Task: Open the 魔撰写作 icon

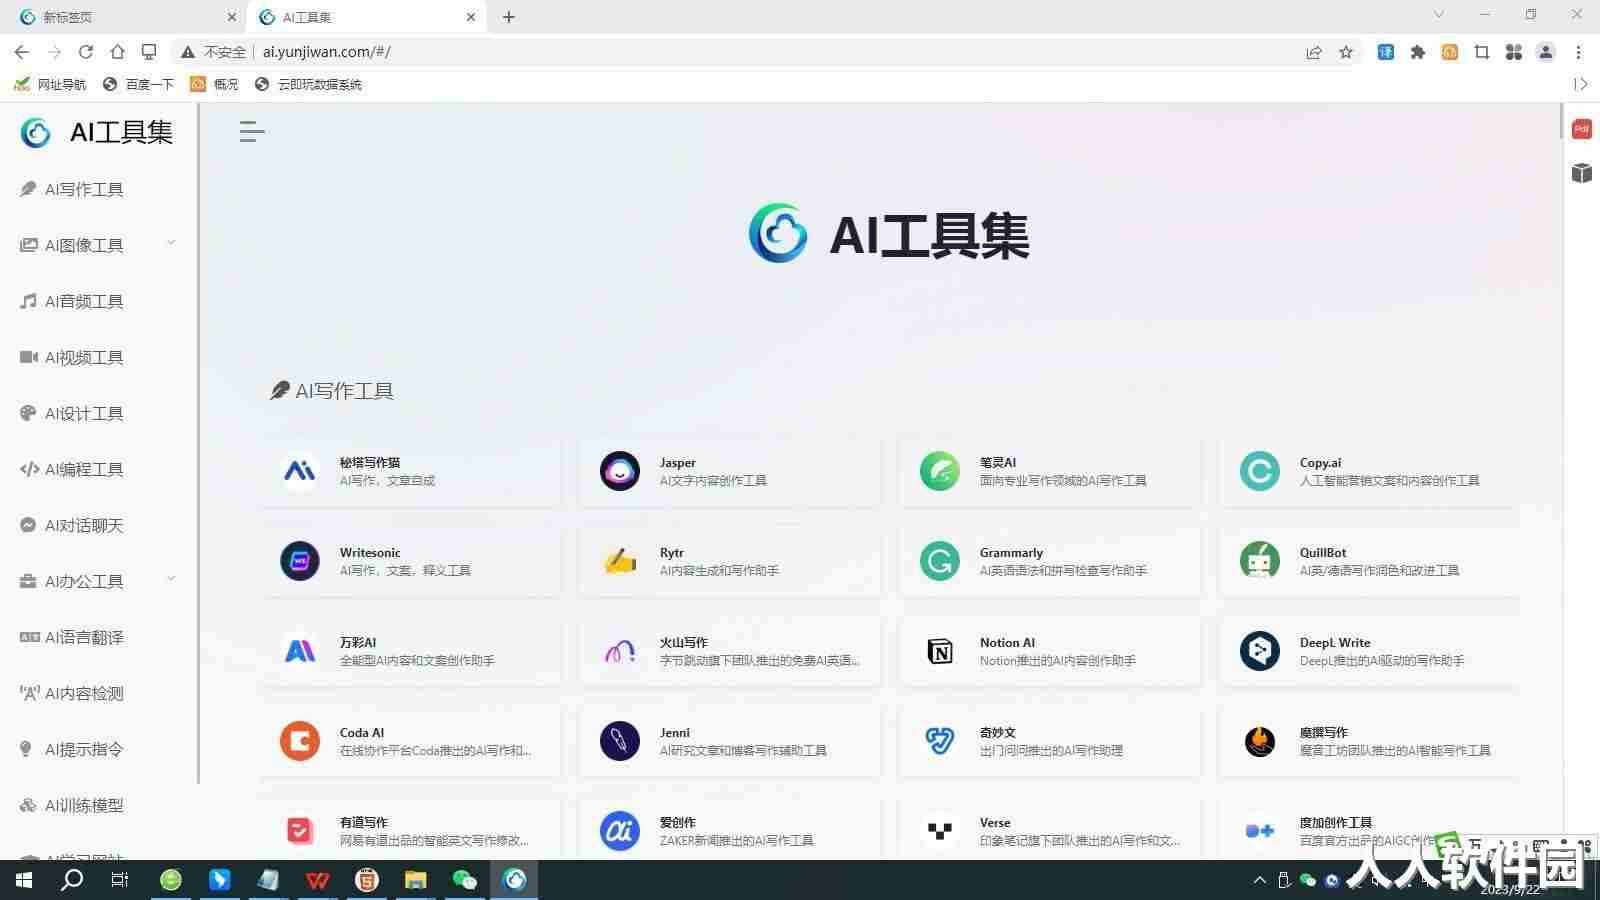Action: tap(1260, 741)
